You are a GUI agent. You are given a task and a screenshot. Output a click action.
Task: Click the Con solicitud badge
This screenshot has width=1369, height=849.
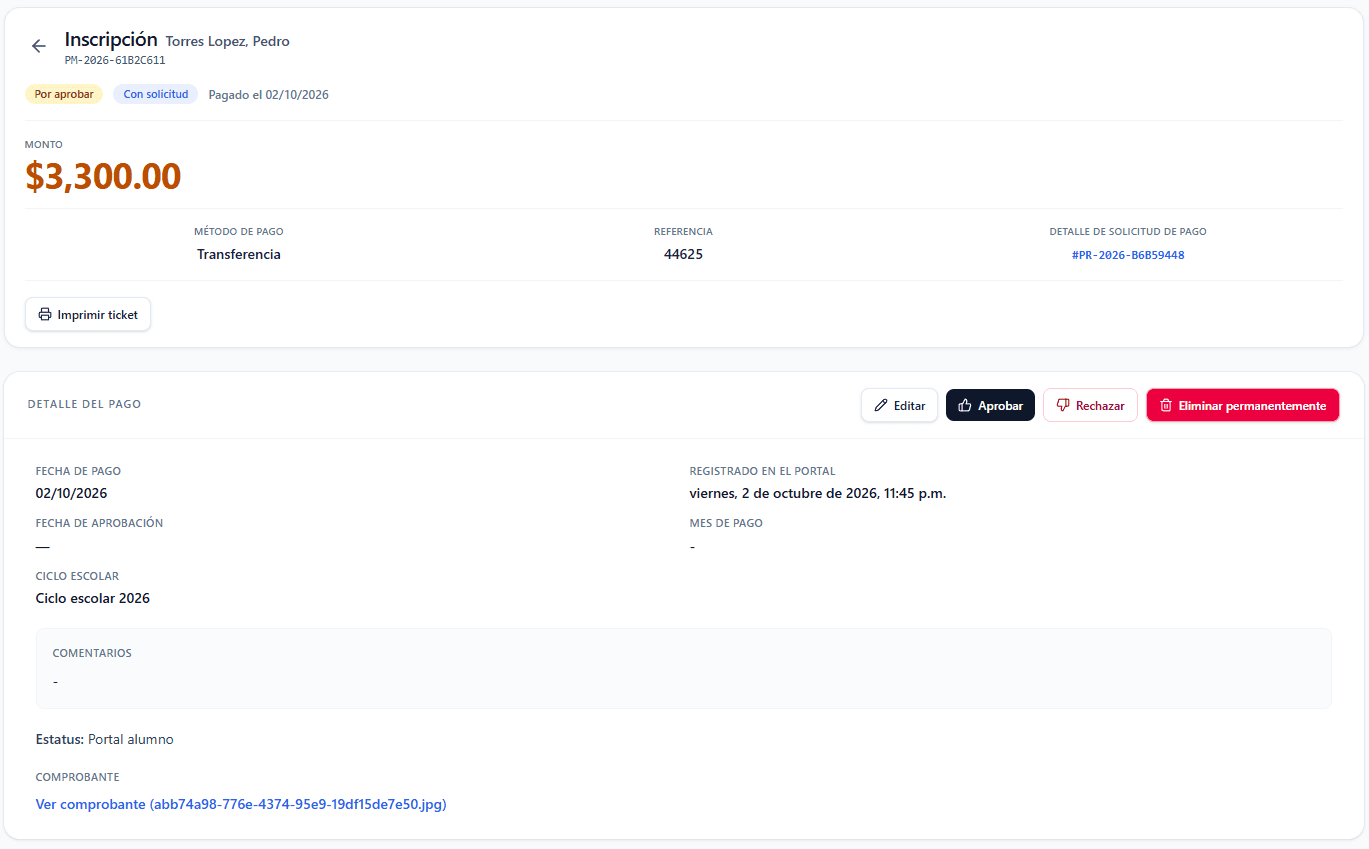(x=156, y=94)
